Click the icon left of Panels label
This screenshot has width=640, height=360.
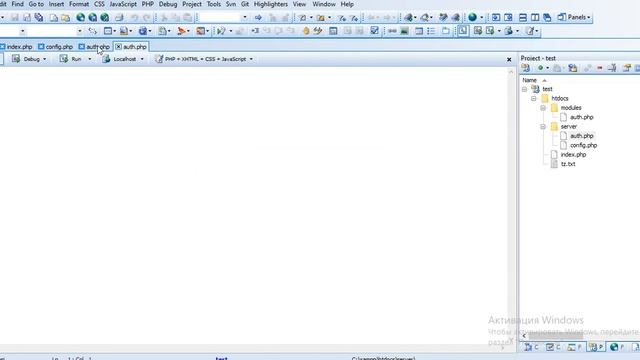(562, 17)
